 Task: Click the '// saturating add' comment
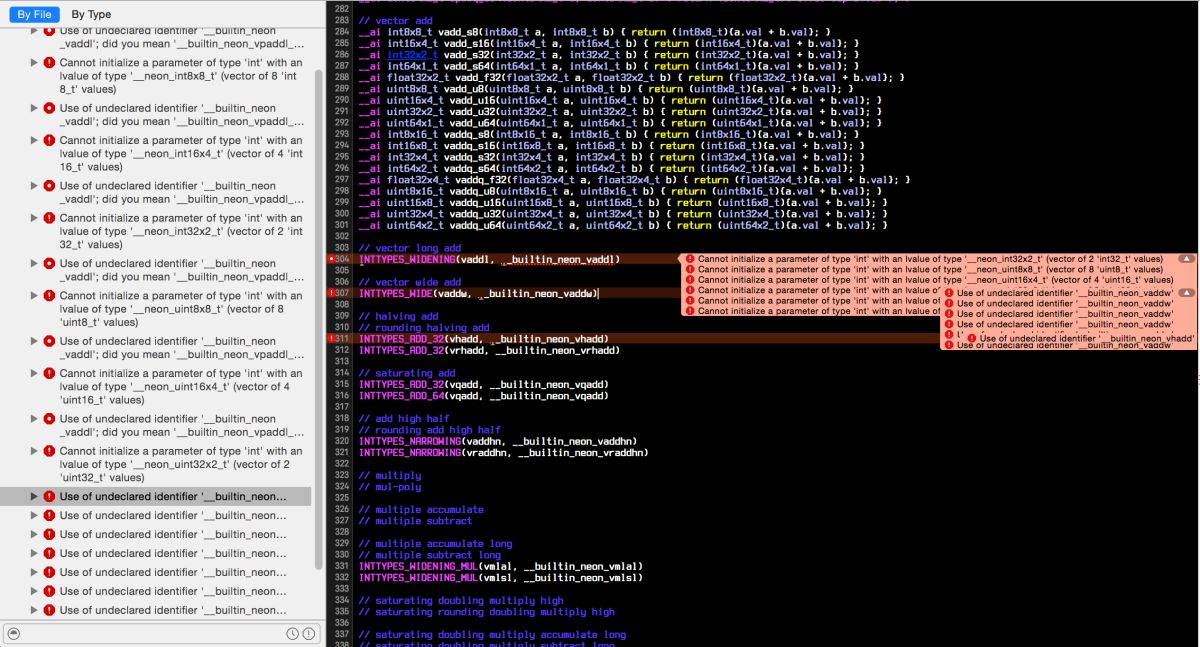(x=407, y=373)
